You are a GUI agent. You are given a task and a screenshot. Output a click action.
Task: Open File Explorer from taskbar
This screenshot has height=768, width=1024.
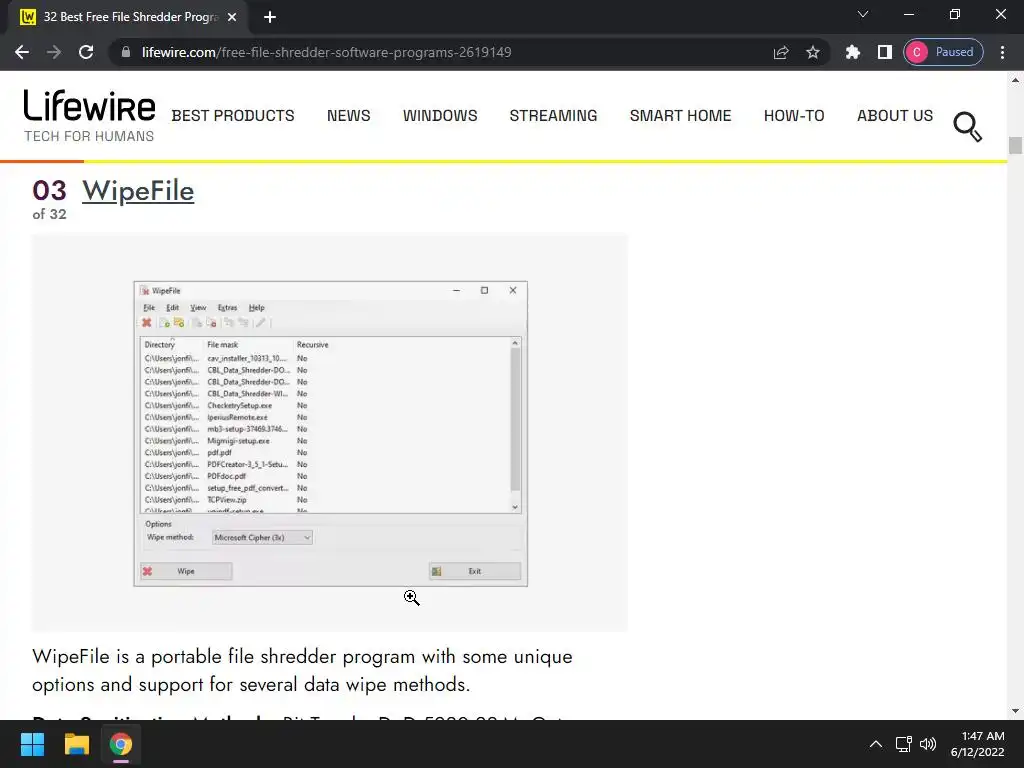76,744
